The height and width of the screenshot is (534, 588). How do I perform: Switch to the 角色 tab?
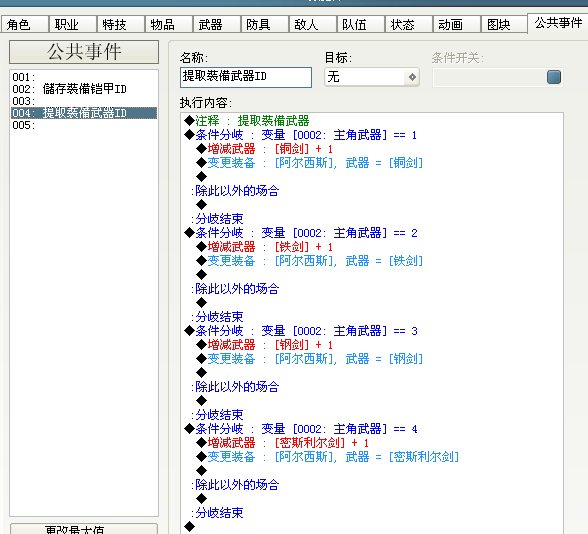pyautogui.click(x=25, y=24)
